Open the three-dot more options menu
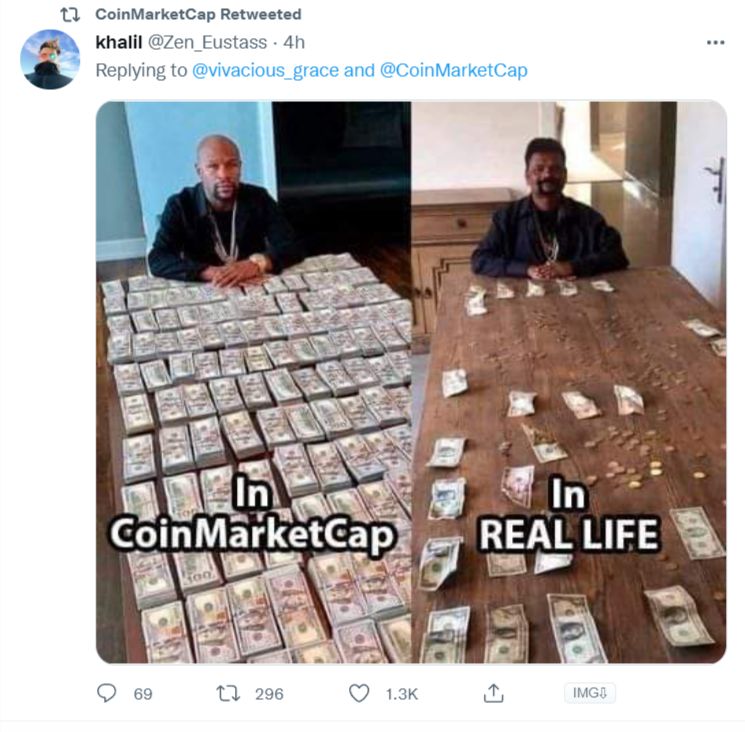Image resolution: width=745 pixels, height=732 pixels. coord(716,43)
